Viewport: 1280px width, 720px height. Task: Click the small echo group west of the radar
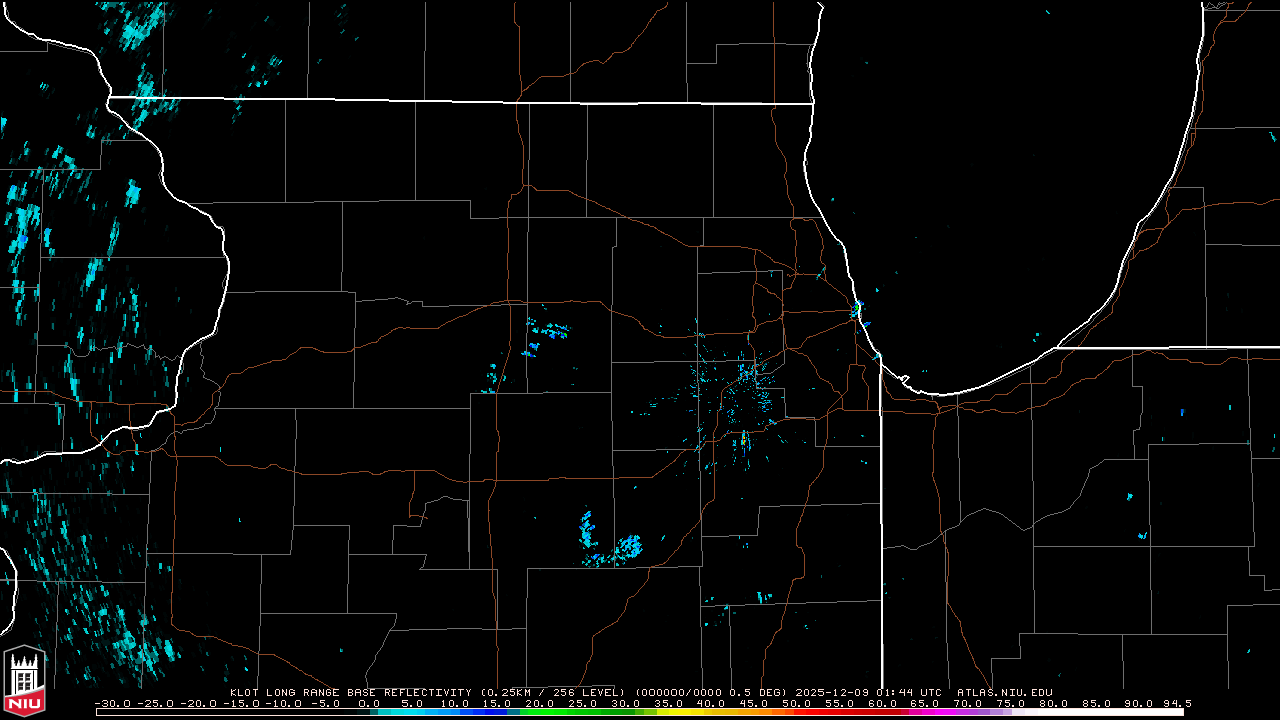pos(546,329)
